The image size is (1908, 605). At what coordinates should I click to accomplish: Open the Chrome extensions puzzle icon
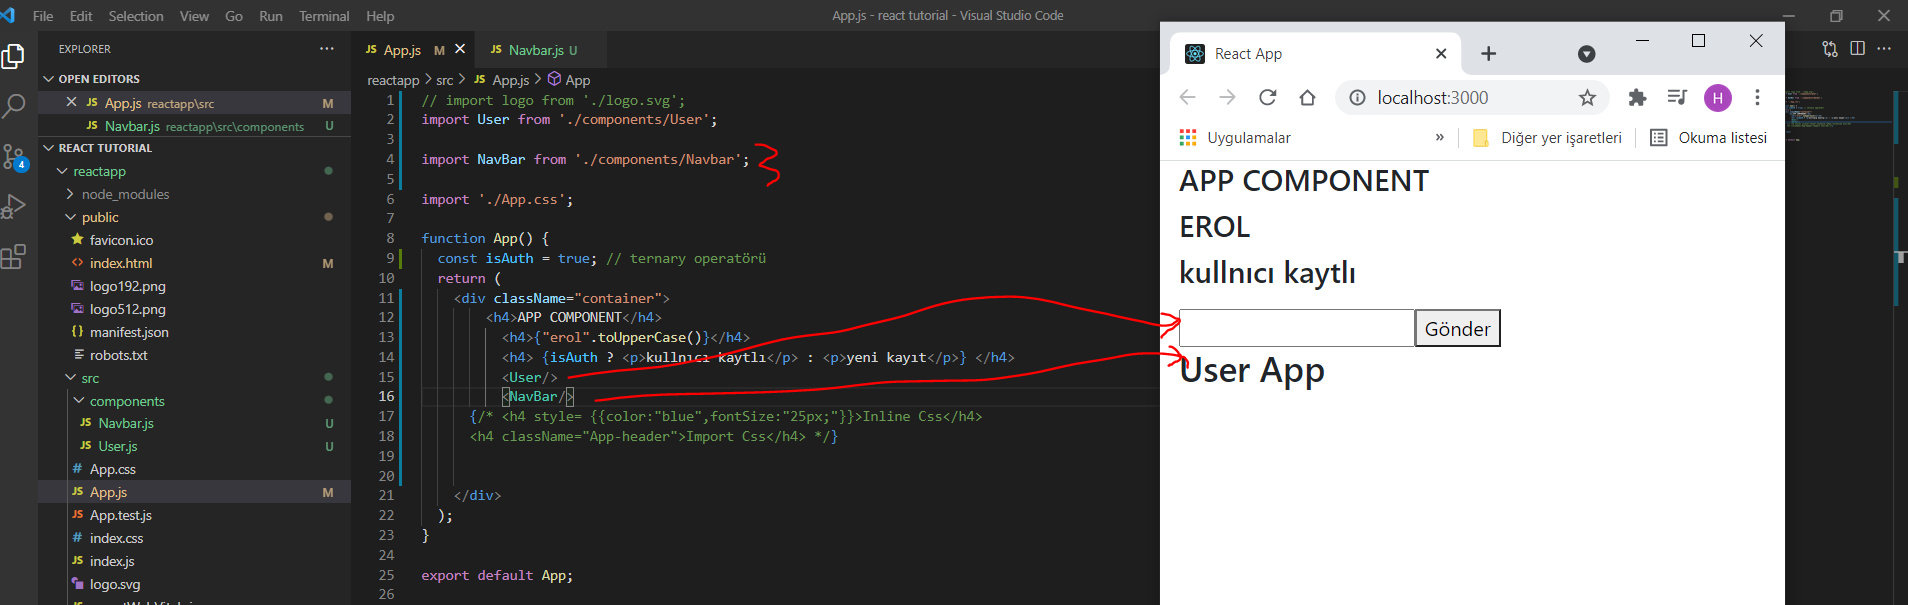coord(1637,97)
